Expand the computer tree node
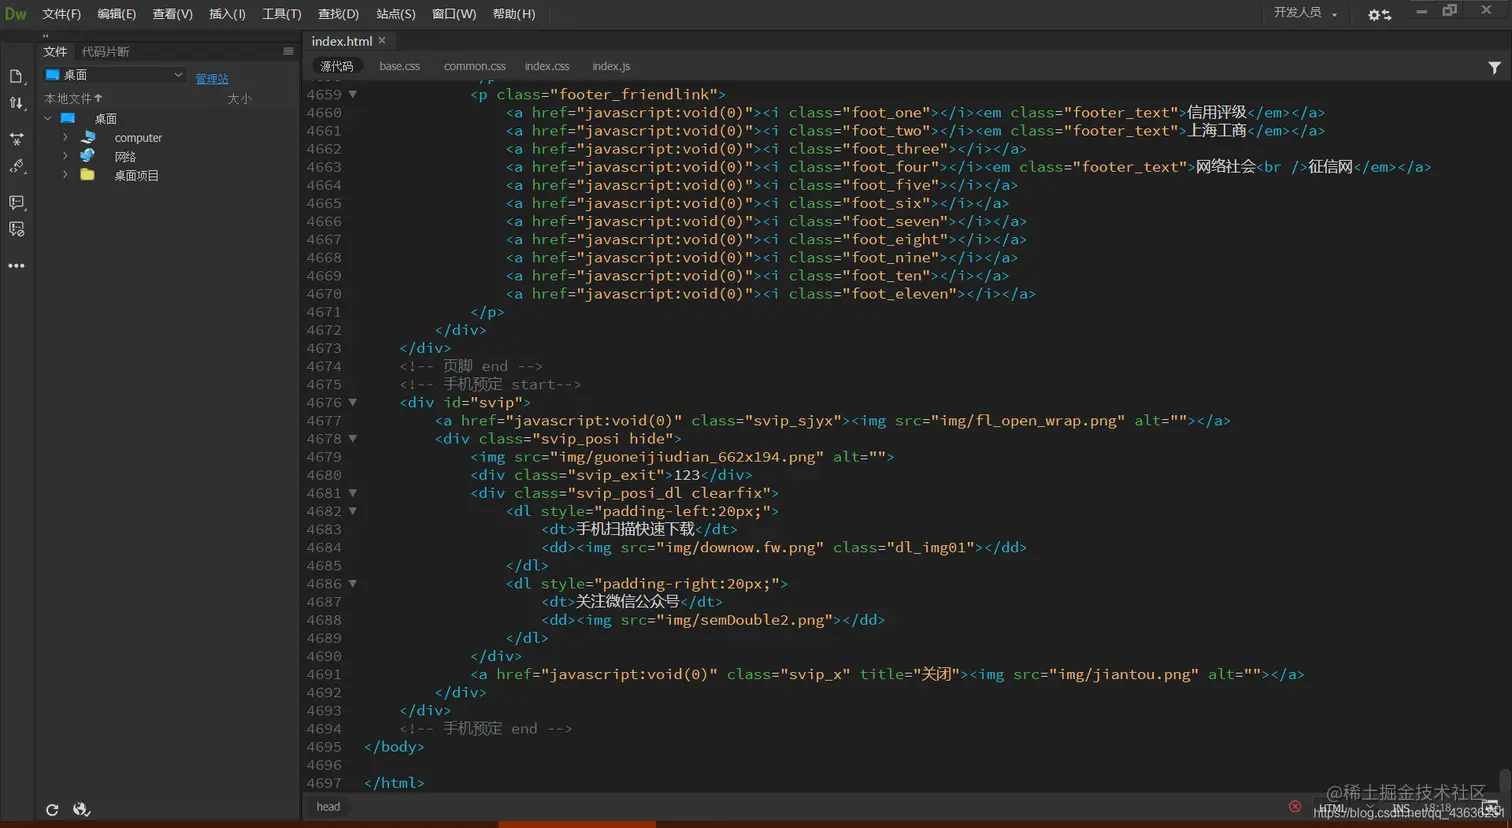 pos(65,137)
